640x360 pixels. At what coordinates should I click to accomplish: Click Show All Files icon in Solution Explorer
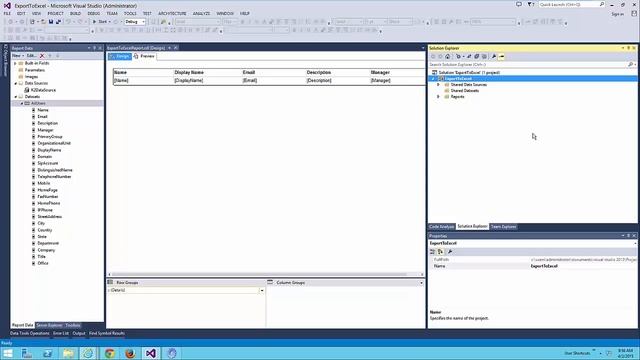[484, 56]
